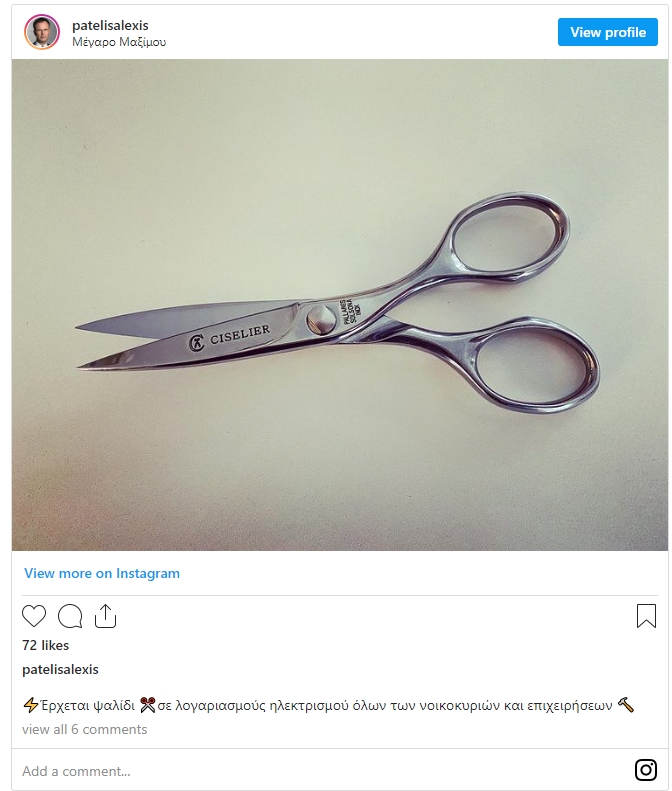
Task: Open the patelisalexis username in the header
Action: click(x=110, y=25)
